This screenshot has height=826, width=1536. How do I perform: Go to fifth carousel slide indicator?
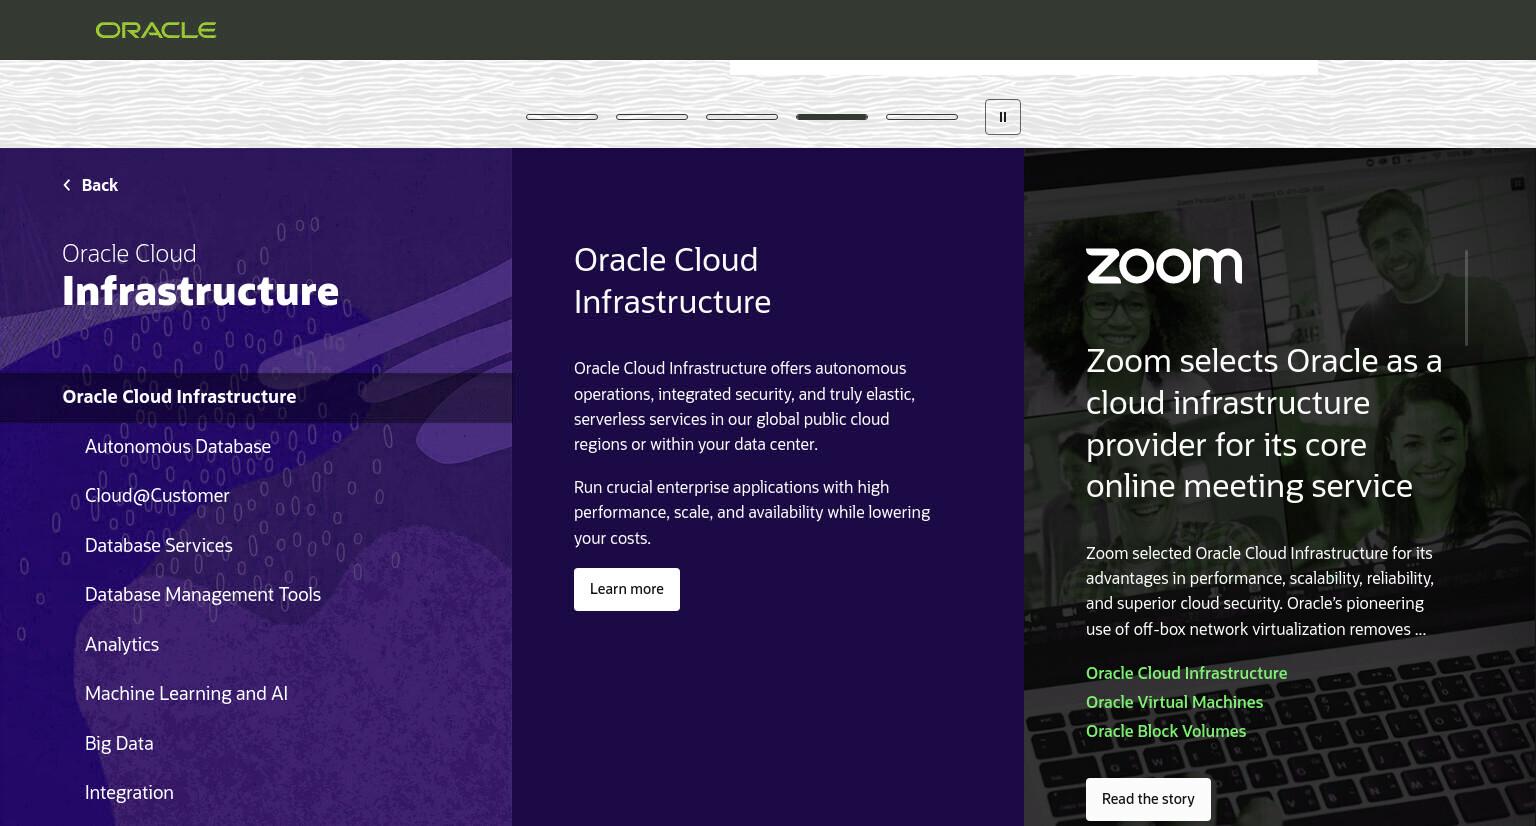(x=922, y=117)
